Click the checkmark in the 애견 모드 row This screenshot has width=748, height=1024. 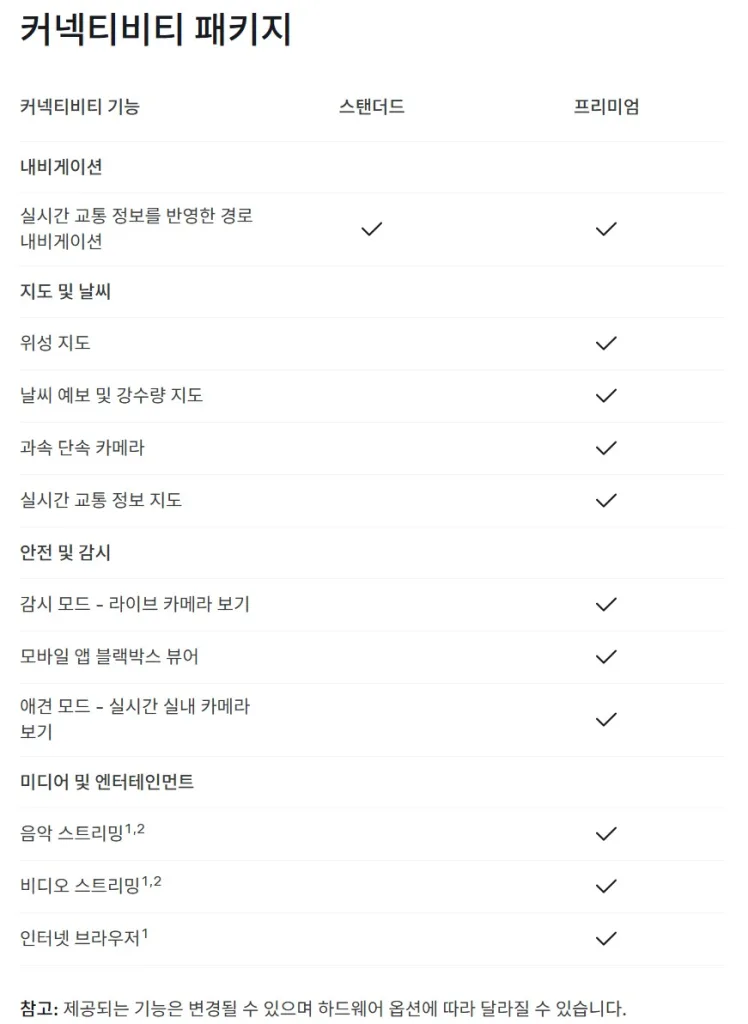pyautogui.click(x=606, y=719)
